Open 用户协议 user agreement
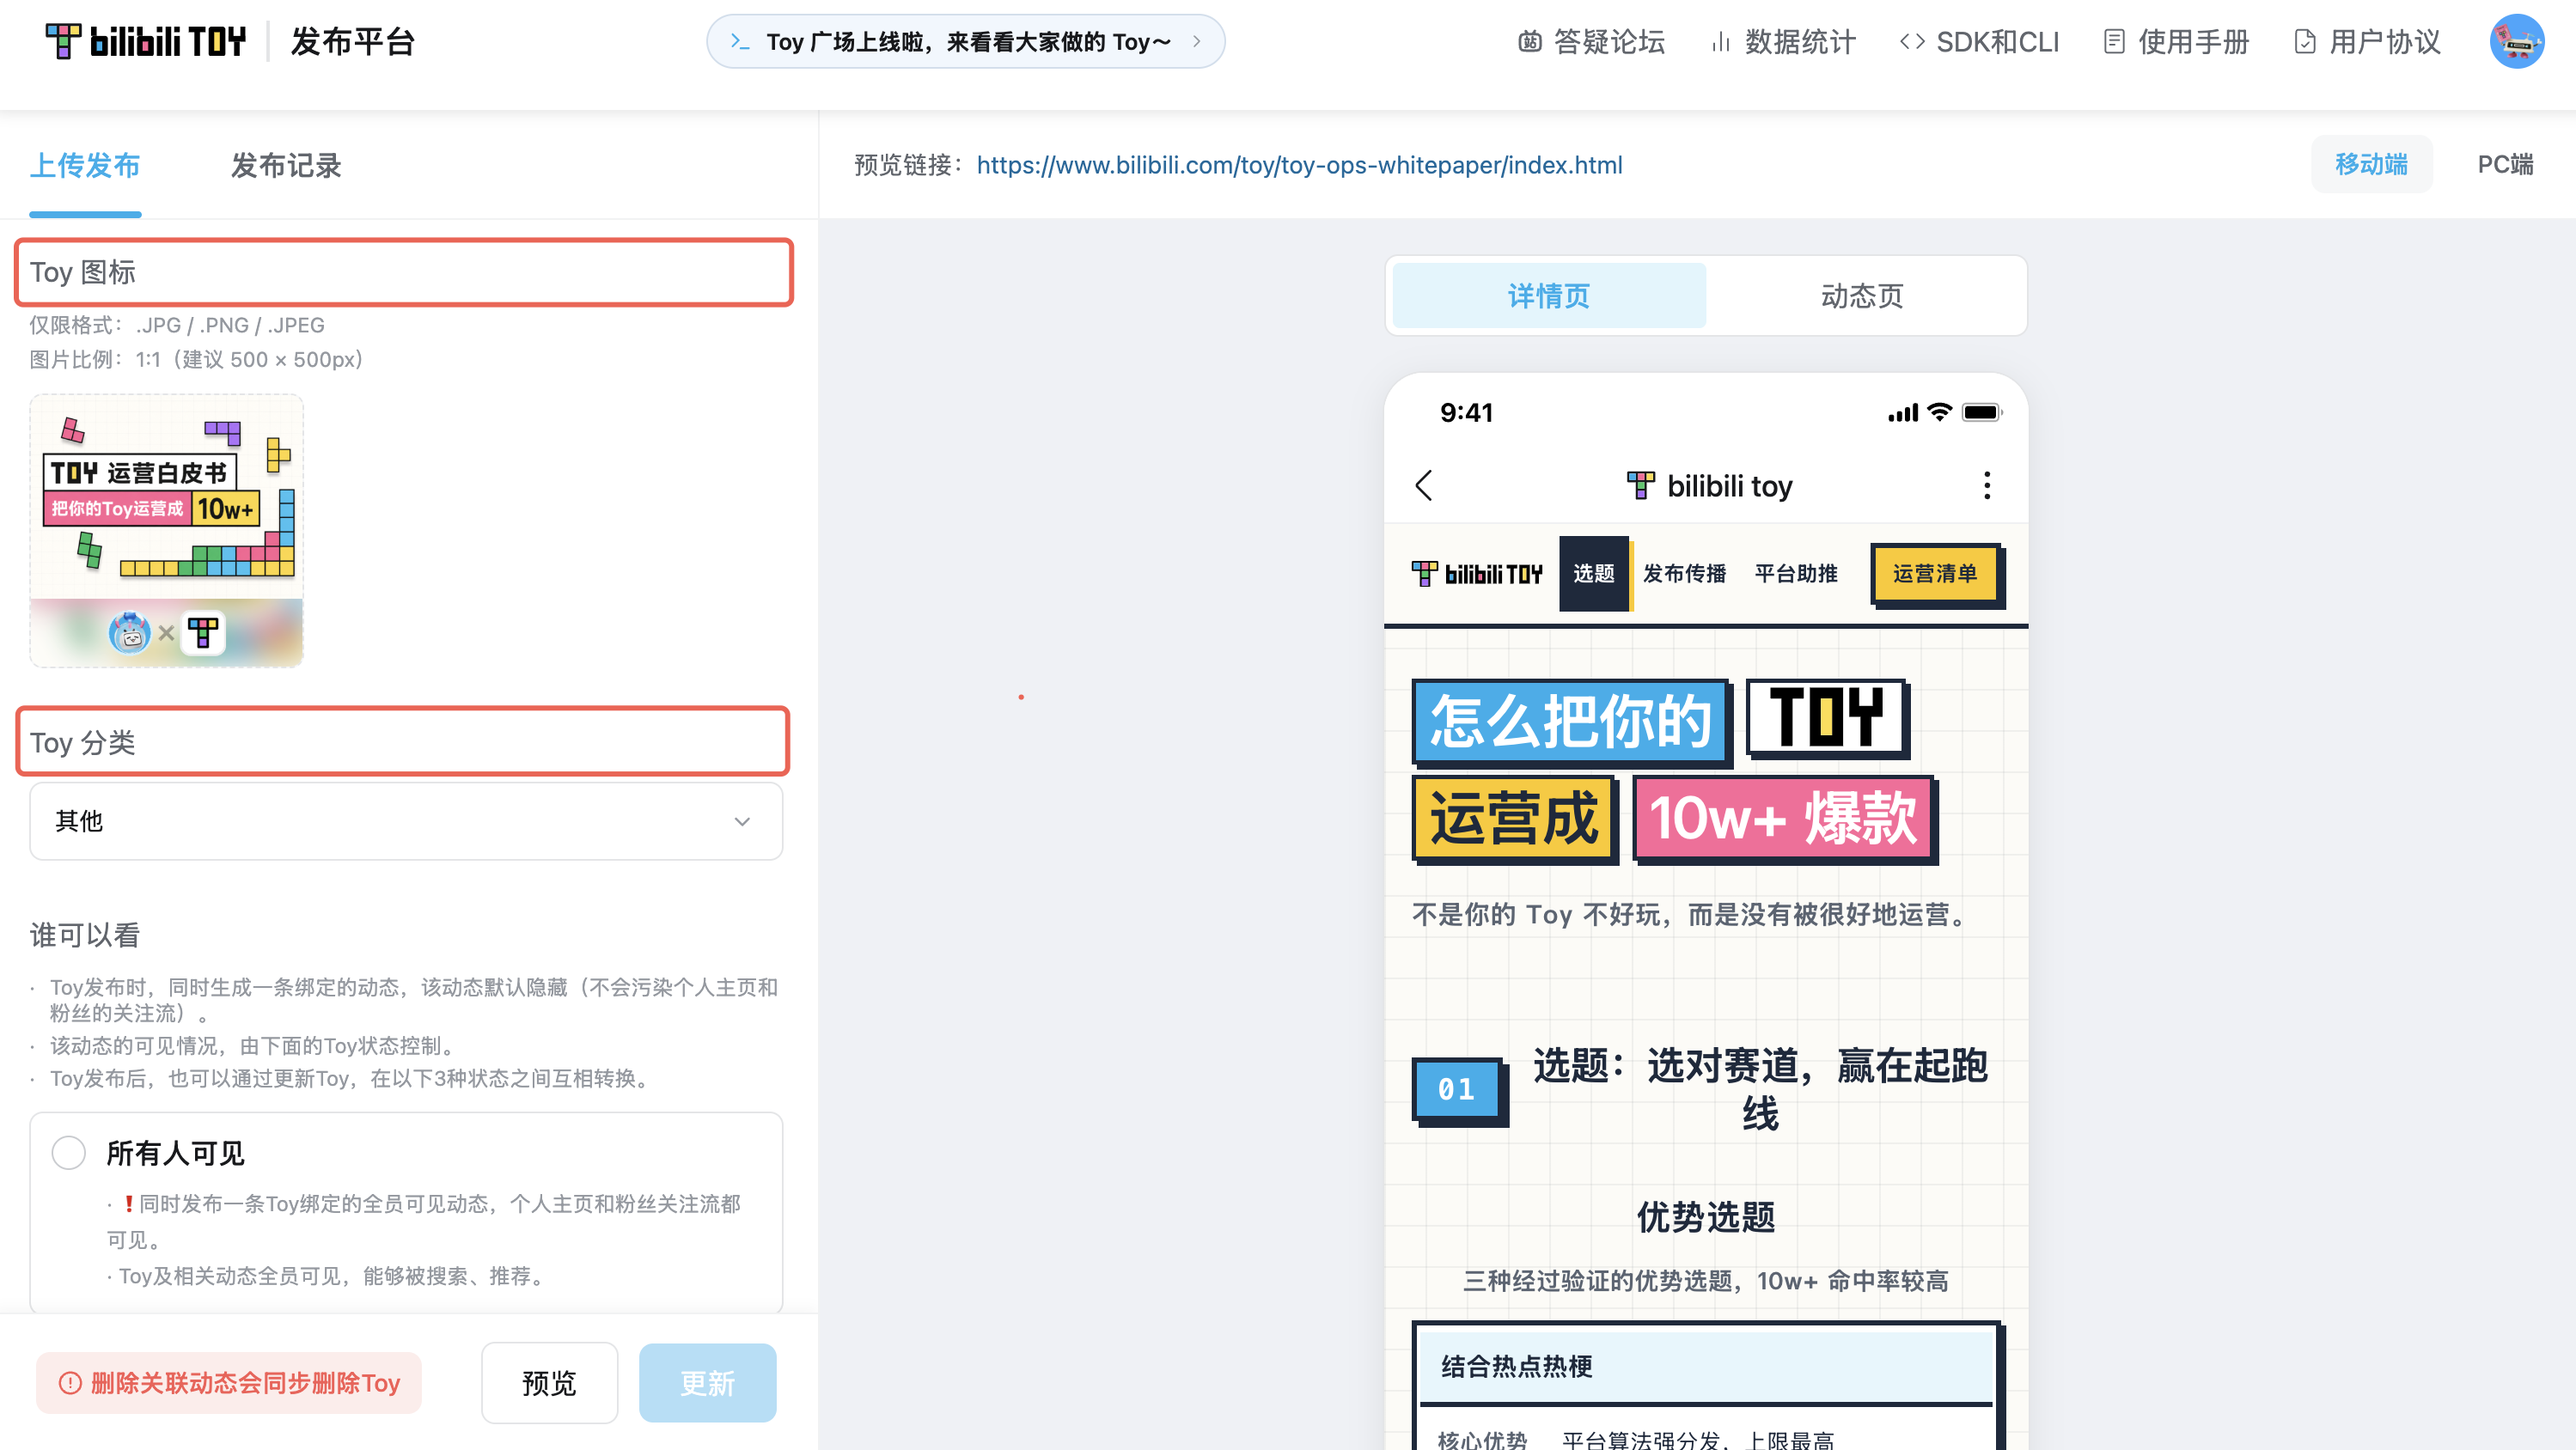Screen dimensions: 2576x1450 click(x=2367, y=41)
